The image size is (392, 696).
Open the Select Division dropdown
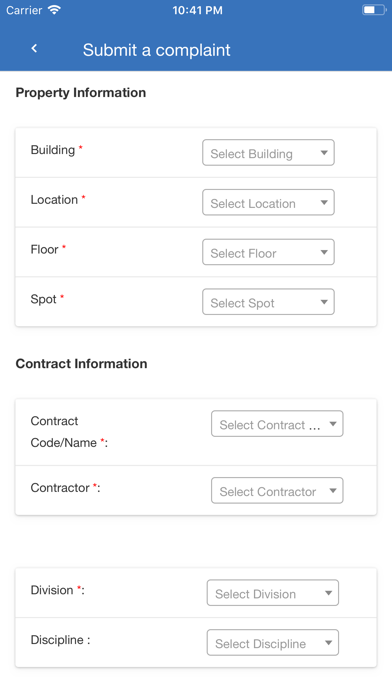(273, 593)
